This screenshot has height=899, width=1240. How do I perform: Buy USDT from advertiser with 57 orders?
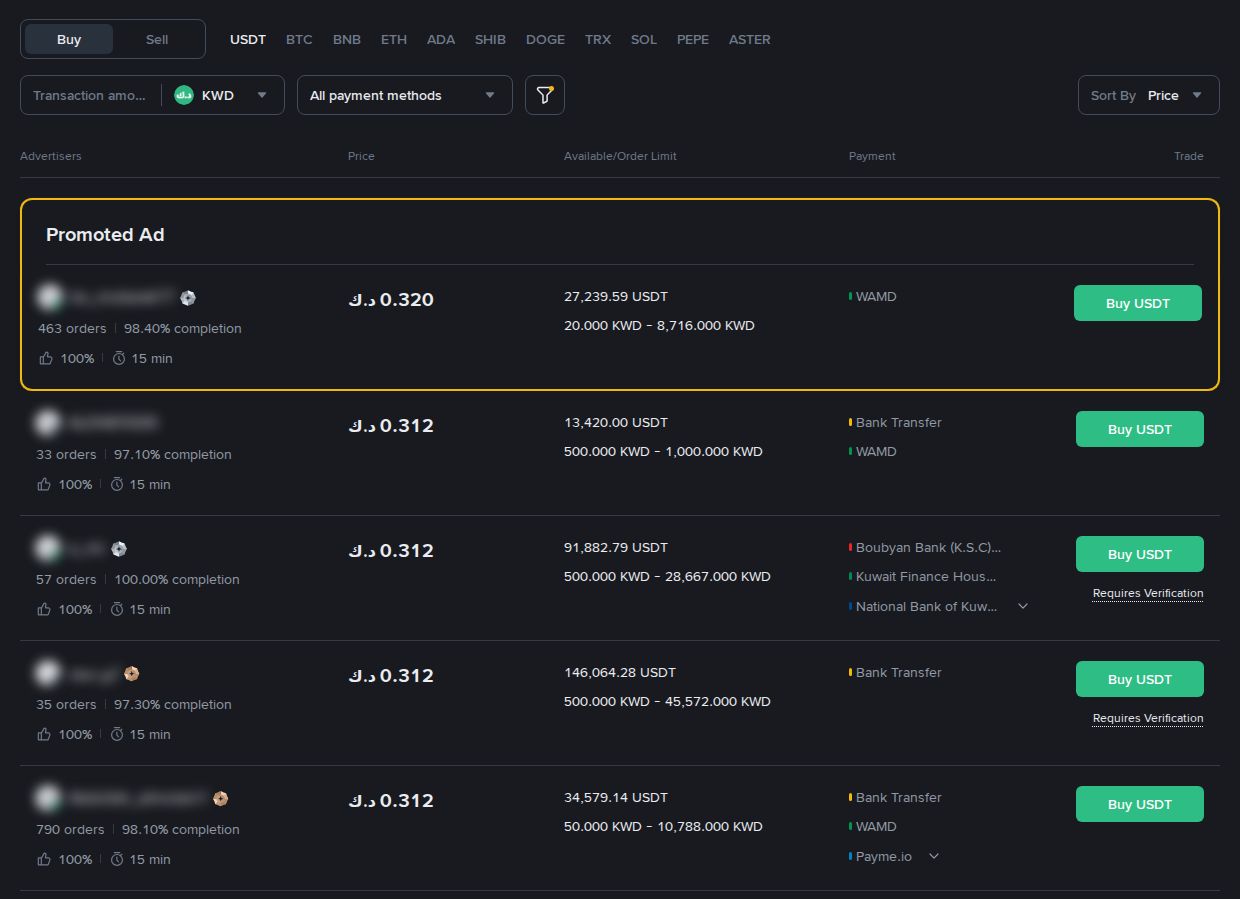[1140, 554]
